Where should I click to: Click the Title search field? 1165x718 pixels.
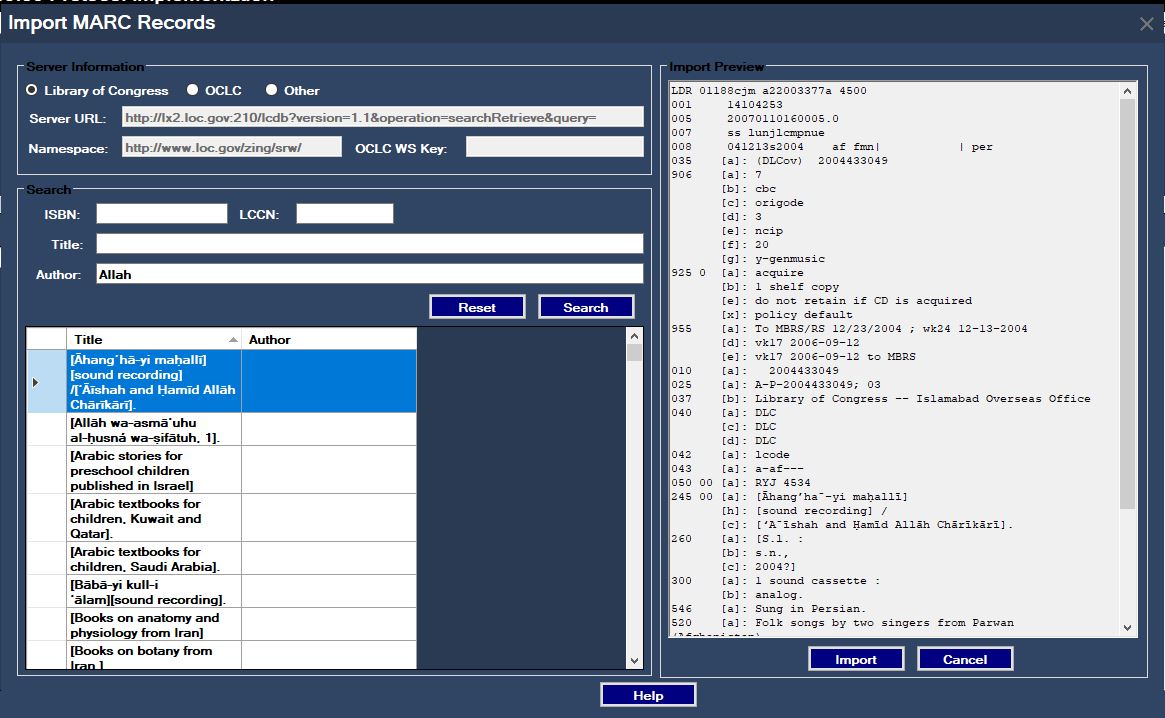pyautogui.click(x=368, y=243)
